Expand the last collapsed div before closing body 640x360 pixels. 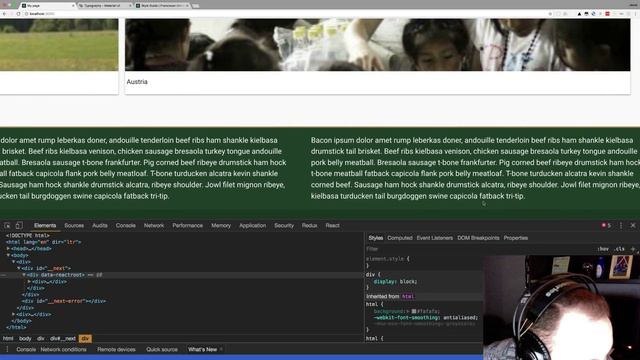13,314
